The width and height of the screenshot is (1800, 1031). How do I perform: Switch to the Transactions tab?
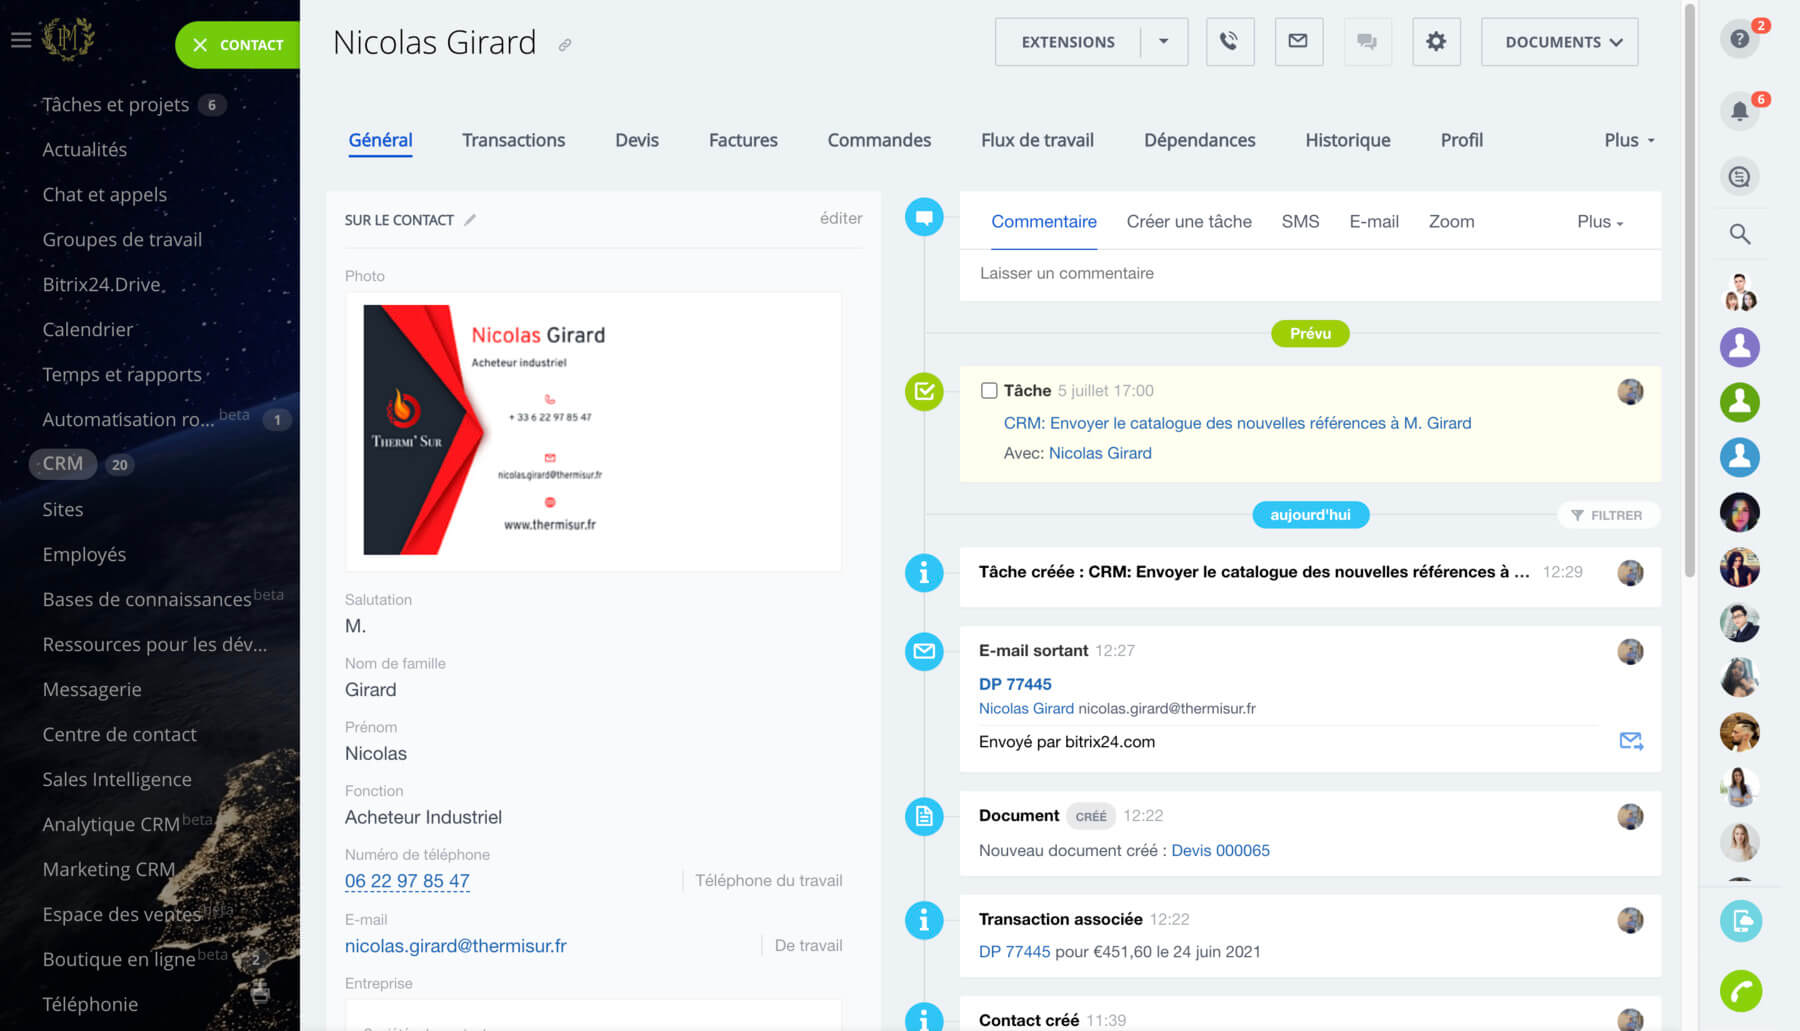point(513,141)
